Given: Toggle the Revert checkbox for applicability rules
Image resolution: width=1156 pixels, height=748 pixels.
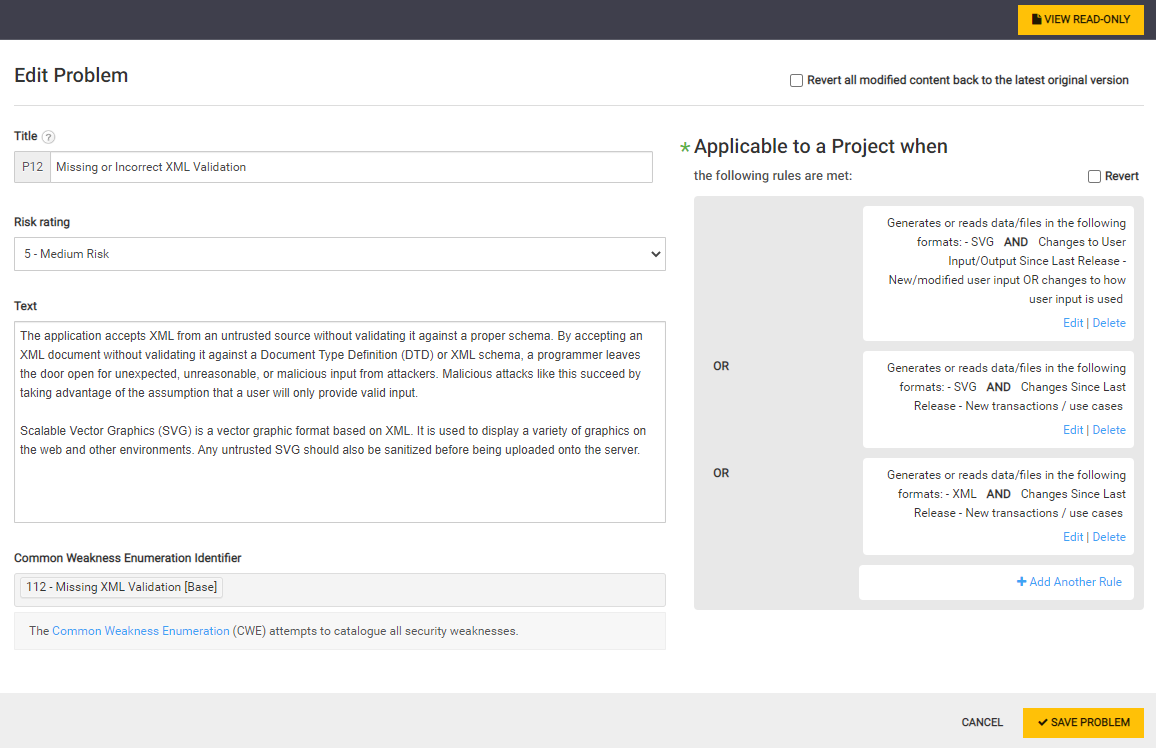Looking at the screenshot, I should pos(1094,176).
